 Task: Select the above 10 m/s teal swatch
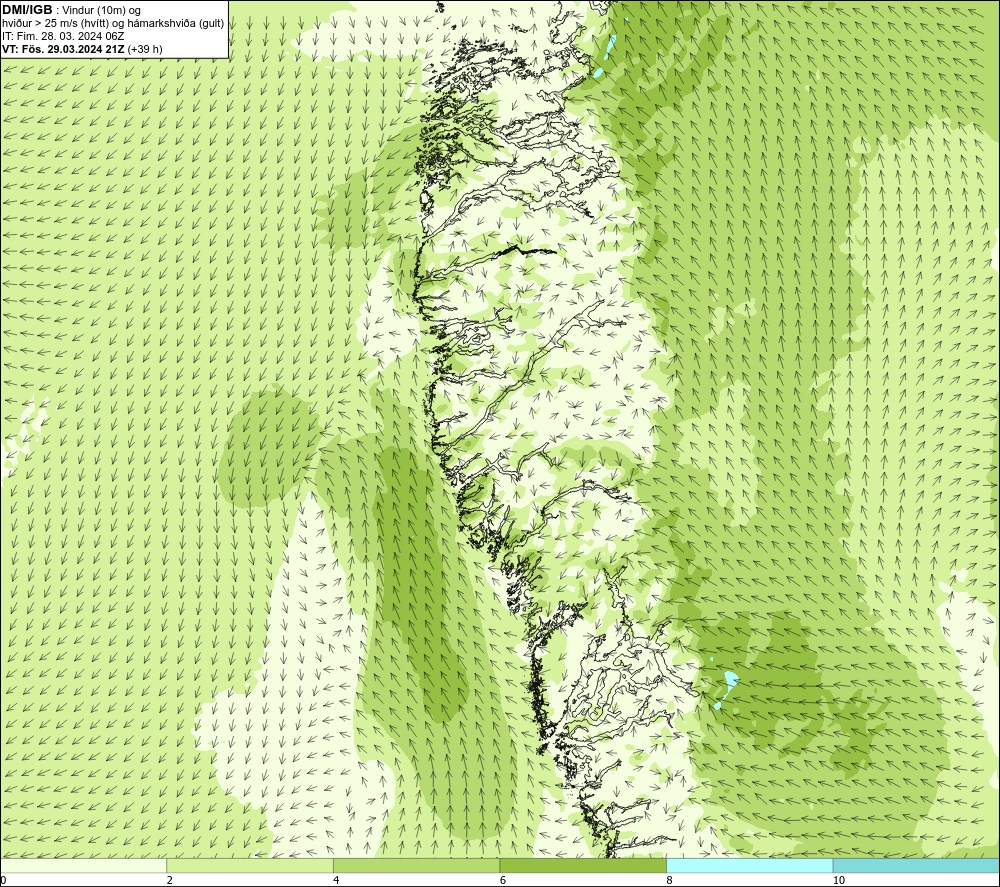[916, 865]
